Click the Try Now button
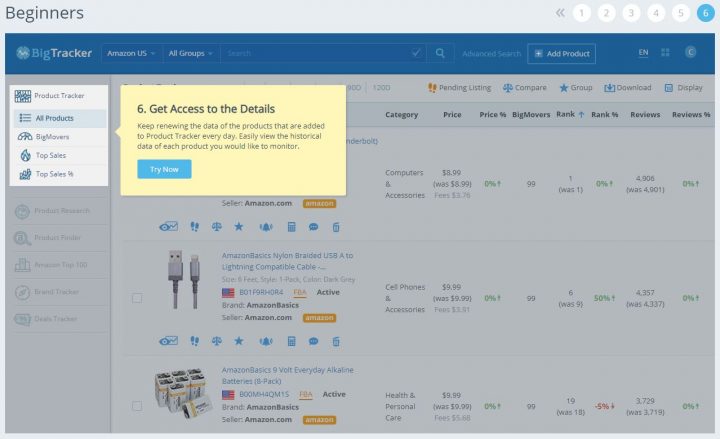This screenshot has width=720, height=439. point(164,169)
